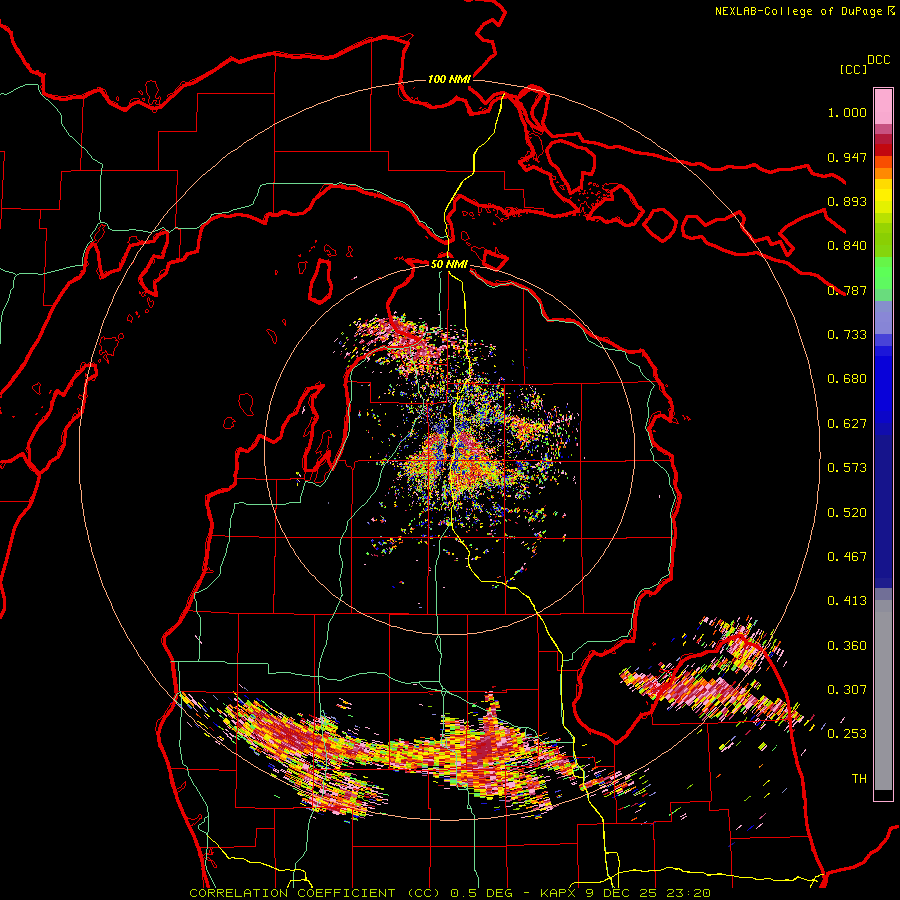
Task: Click the DCC product label above the scale
Action: click(879, 60)
